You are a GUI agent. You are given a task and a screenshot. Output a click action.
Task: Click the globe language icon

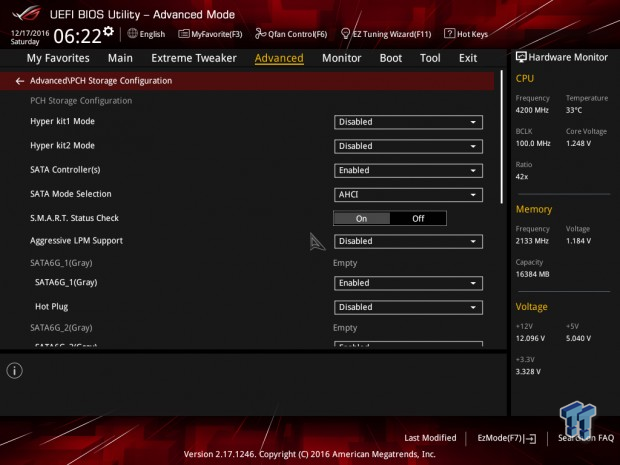[x=132, y=34]
